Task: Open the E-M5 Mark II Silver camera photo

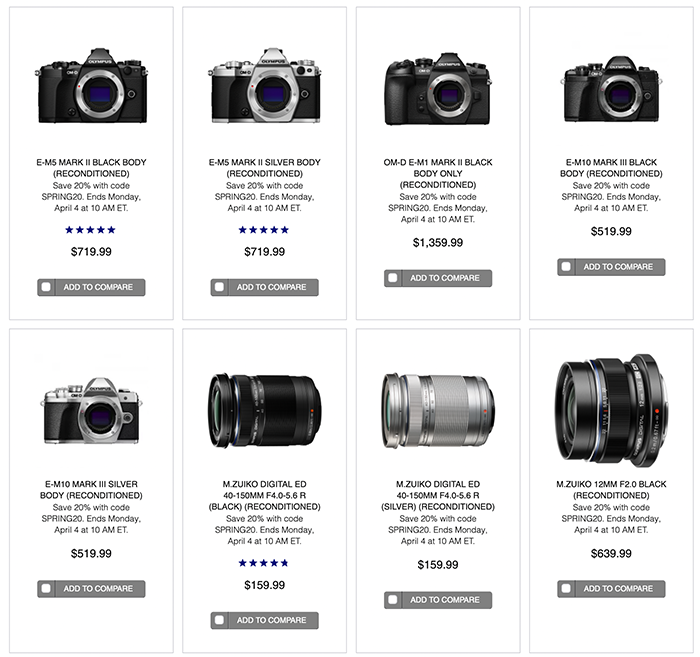Action: (x=264, y=86)
